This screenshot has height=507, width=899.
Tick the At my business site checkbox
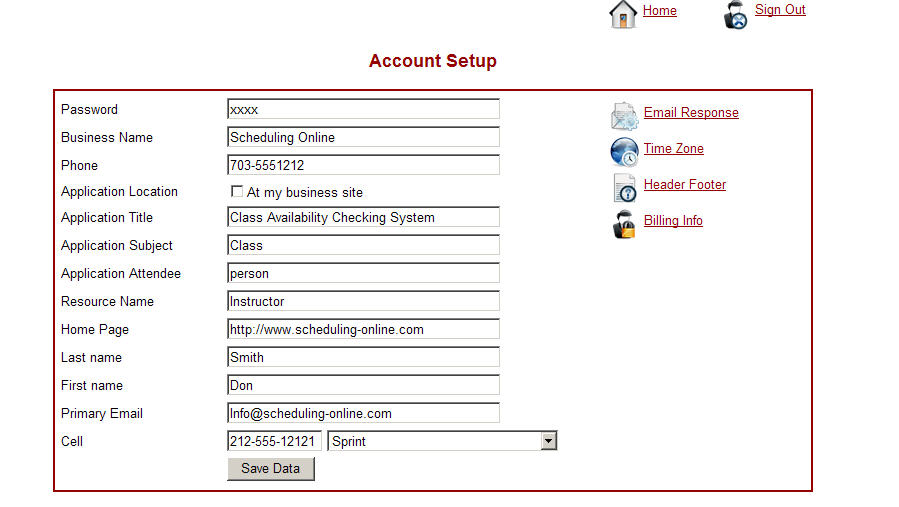click(237, 191)
